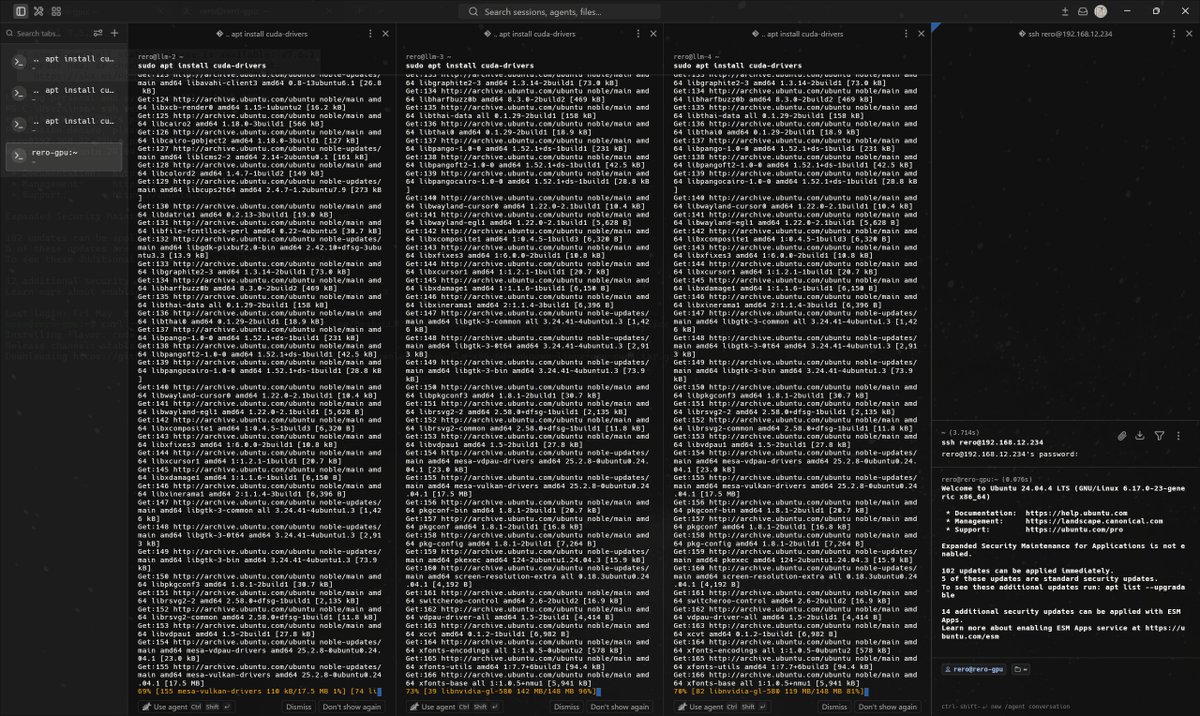The width and height of the screenshot is (1200, 716).
Task: Click the rero@llm-4 prompt text
Action: click(x=695, y=56)
